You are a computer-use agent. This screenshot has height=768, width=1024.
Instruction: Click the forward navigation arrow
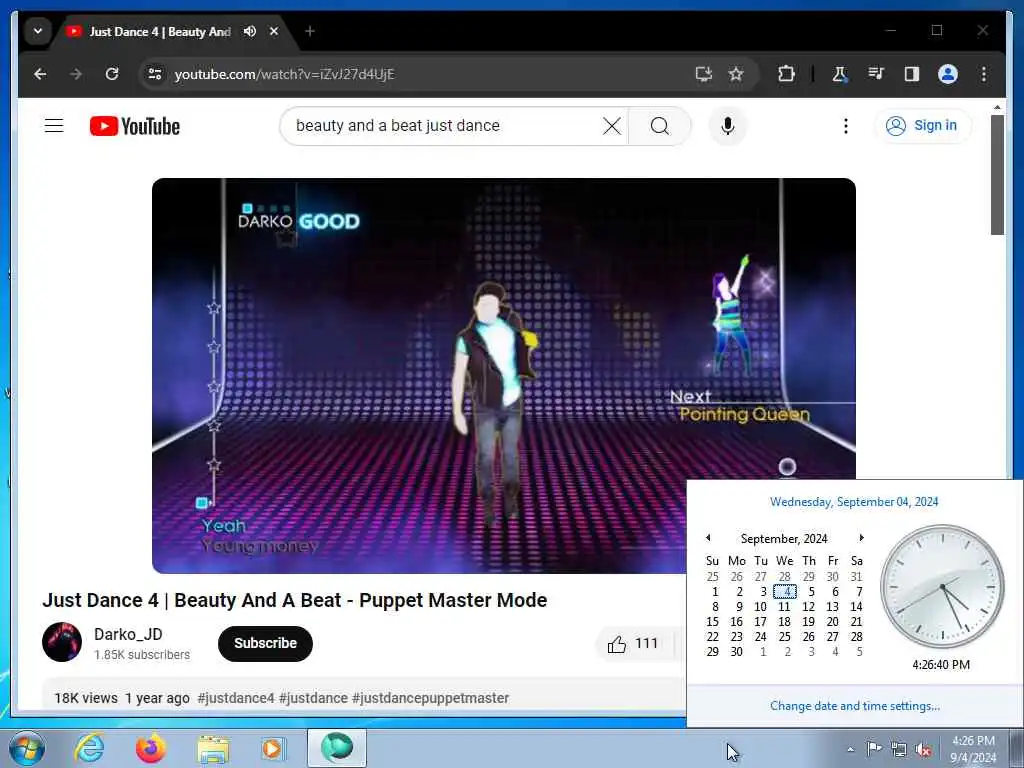click(x=76, y=74)
